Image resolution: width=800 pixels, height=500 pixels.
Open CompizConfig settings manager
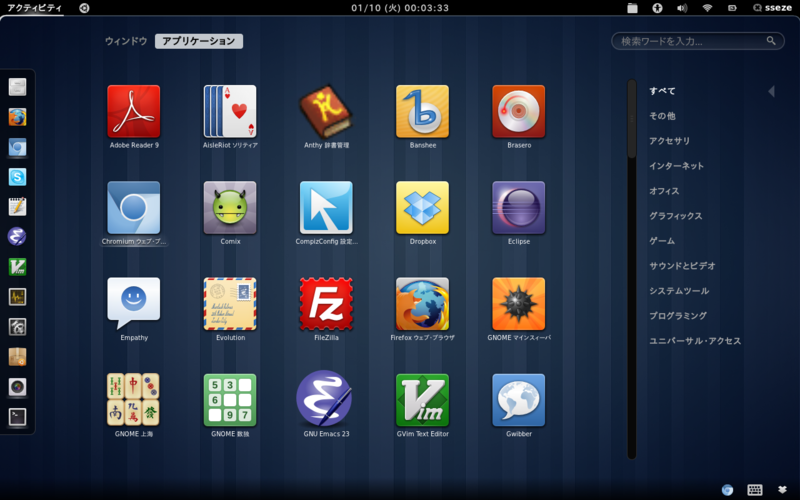click(326, 208)
